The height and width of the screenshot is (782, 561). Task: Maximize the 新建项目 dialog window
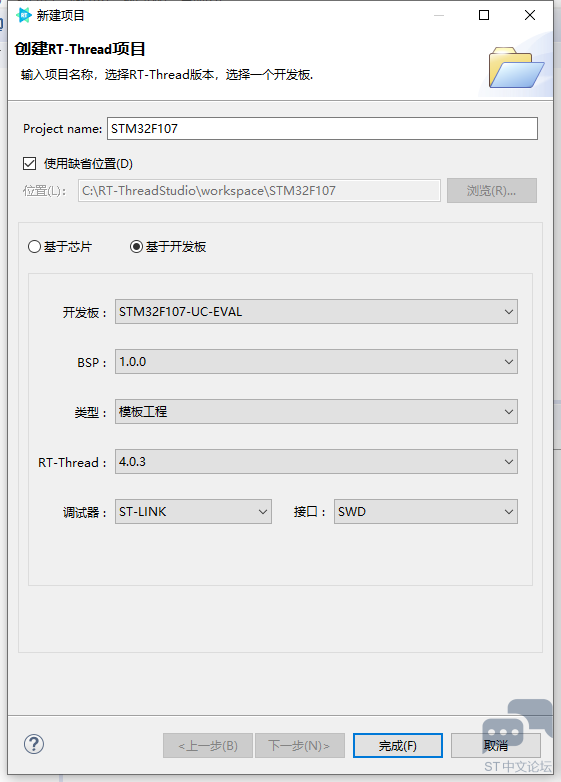tap(484, 15)
